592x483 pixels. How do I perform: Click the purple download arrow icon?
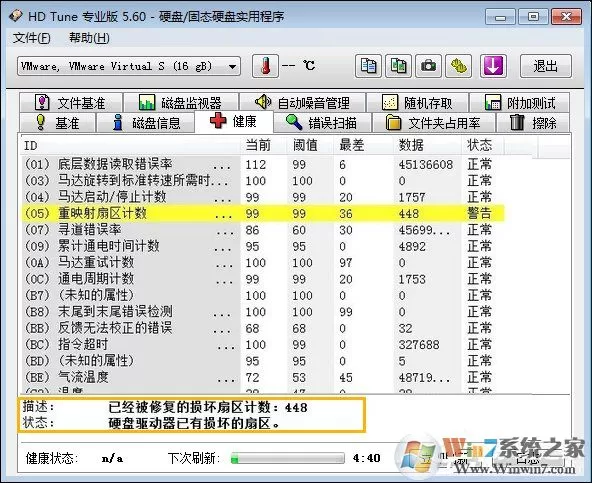point(493,66)
